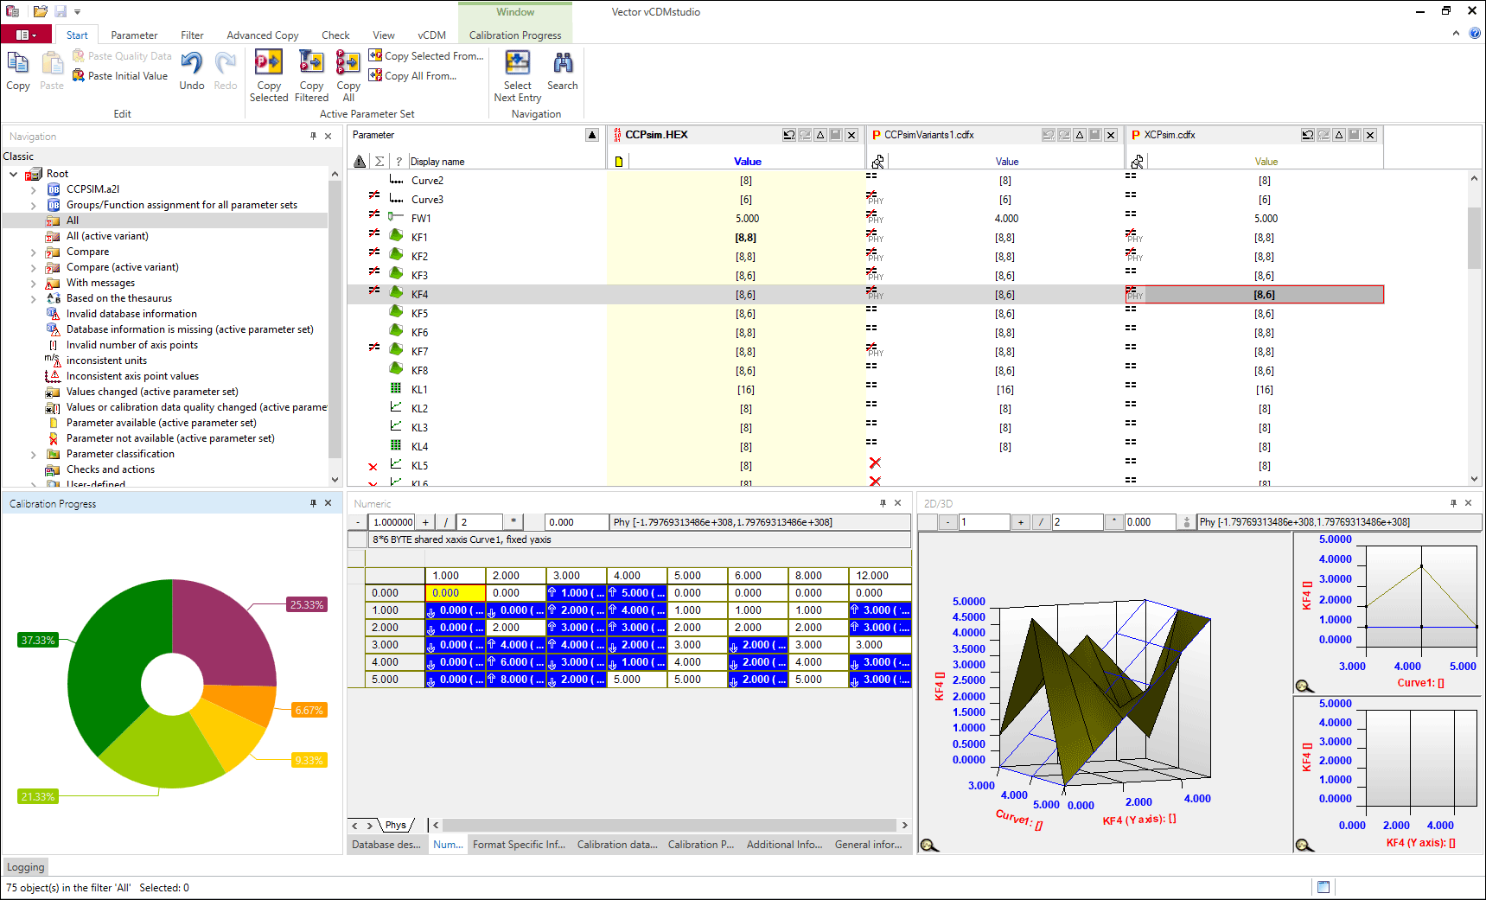Click the status bar window layout icon
1486x900 pixels.
1323,887
